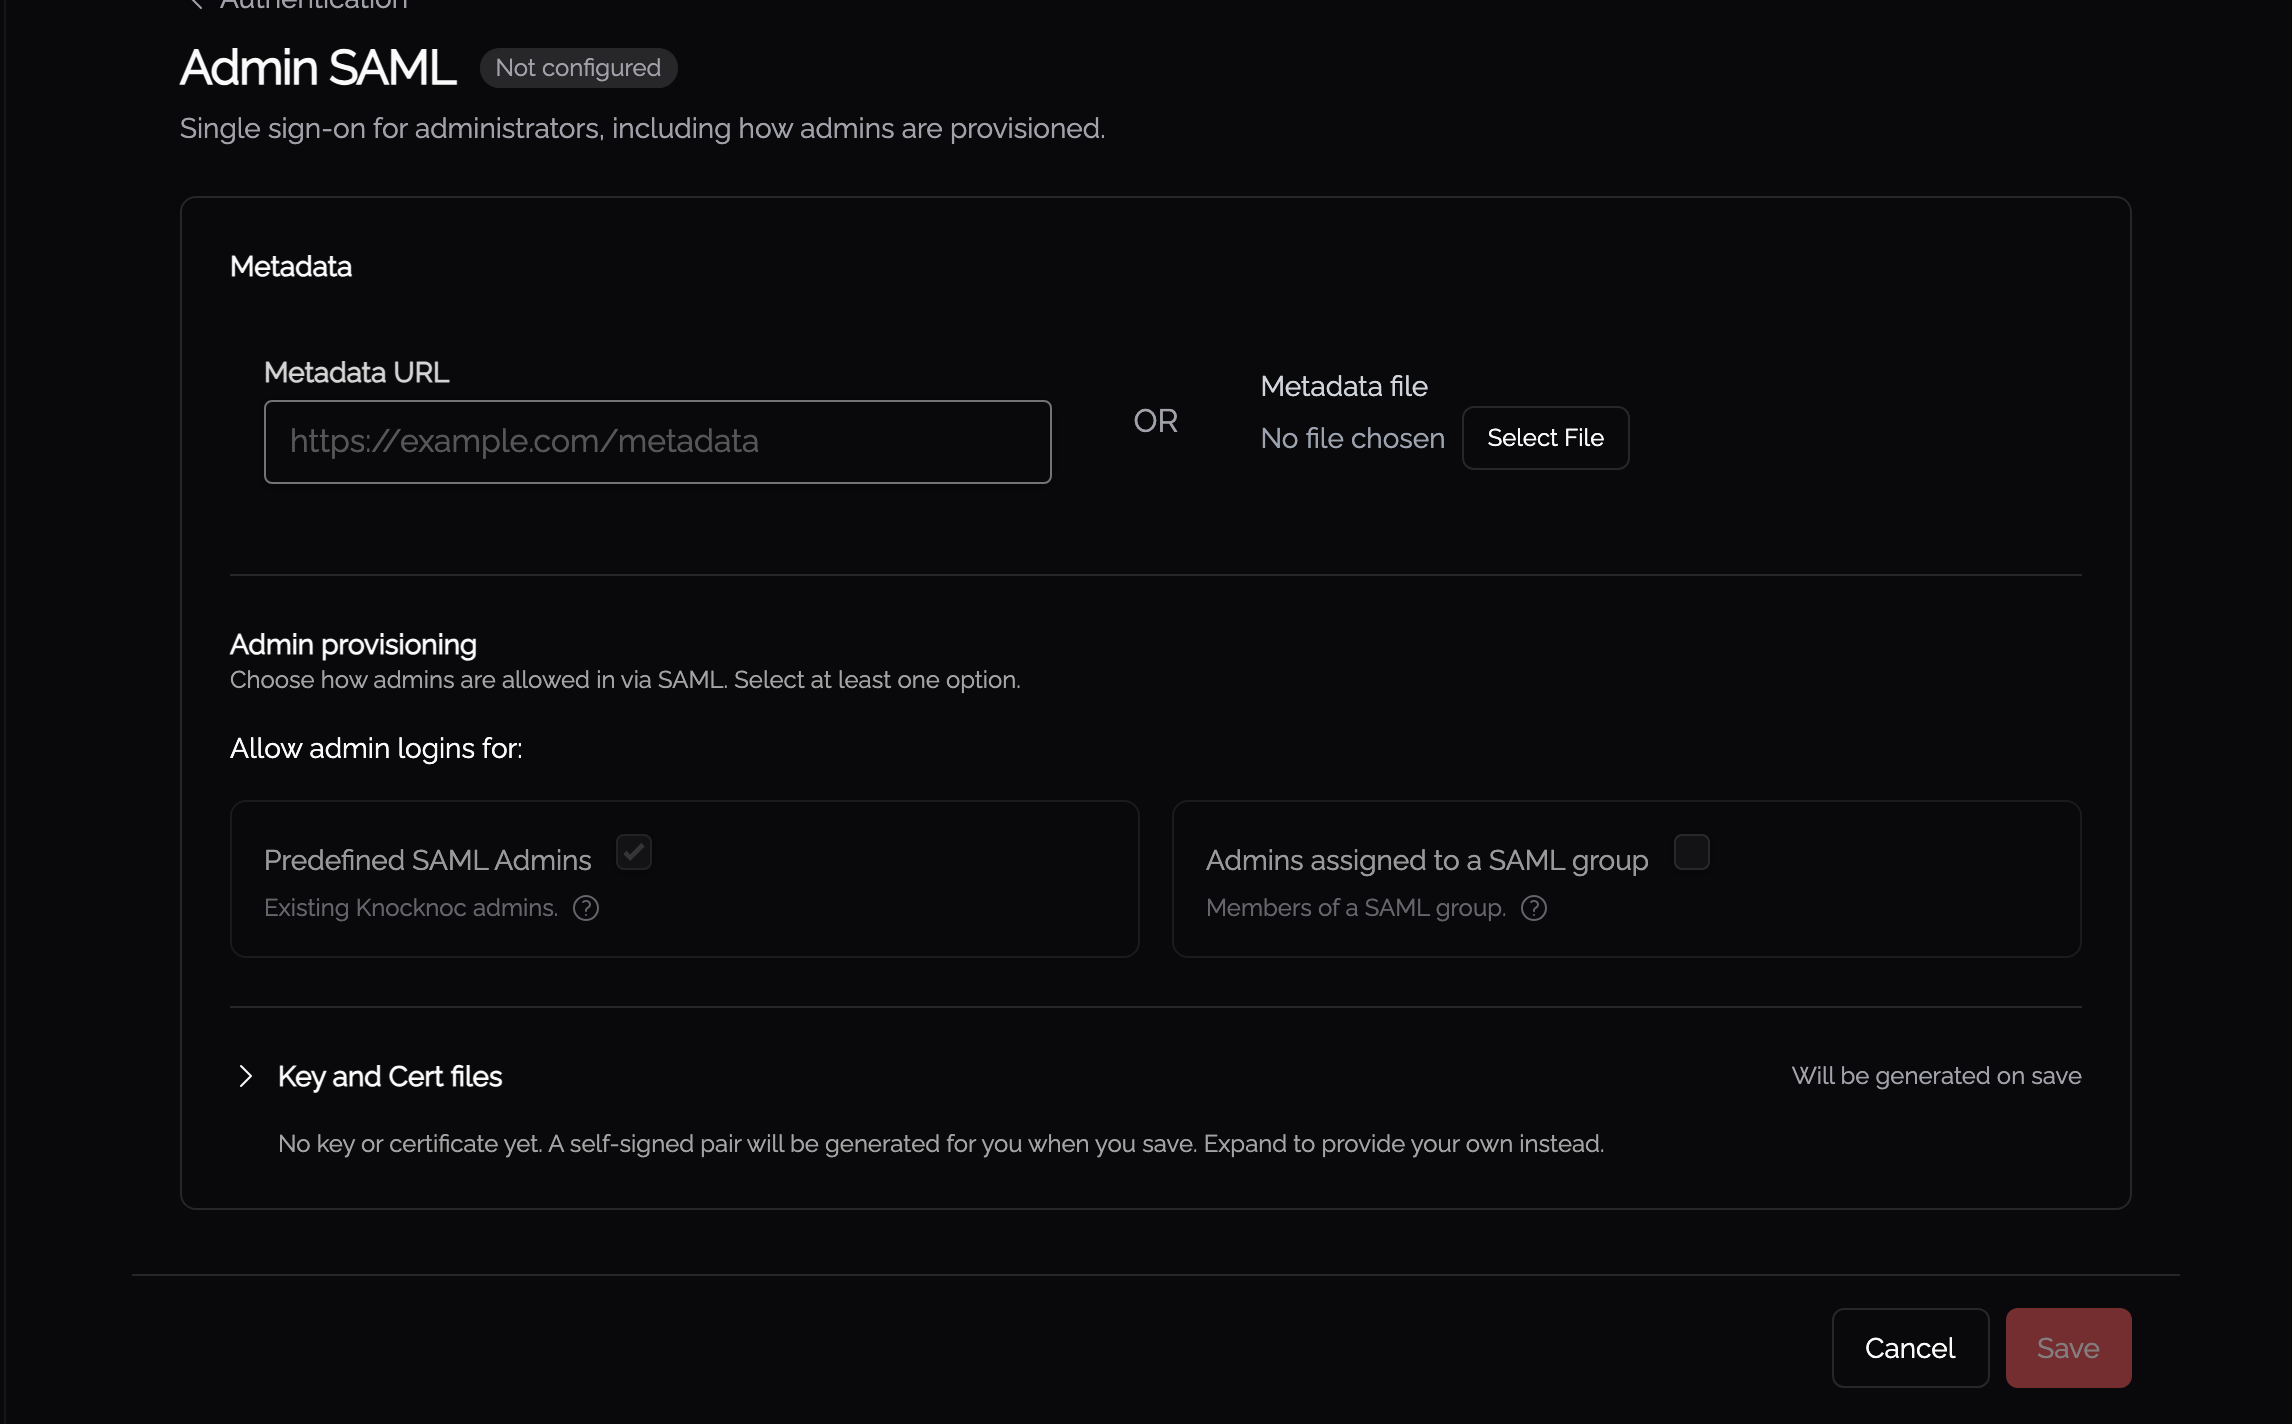
Task: Click the 'No file chosen' text
Action: (1352, 438)
